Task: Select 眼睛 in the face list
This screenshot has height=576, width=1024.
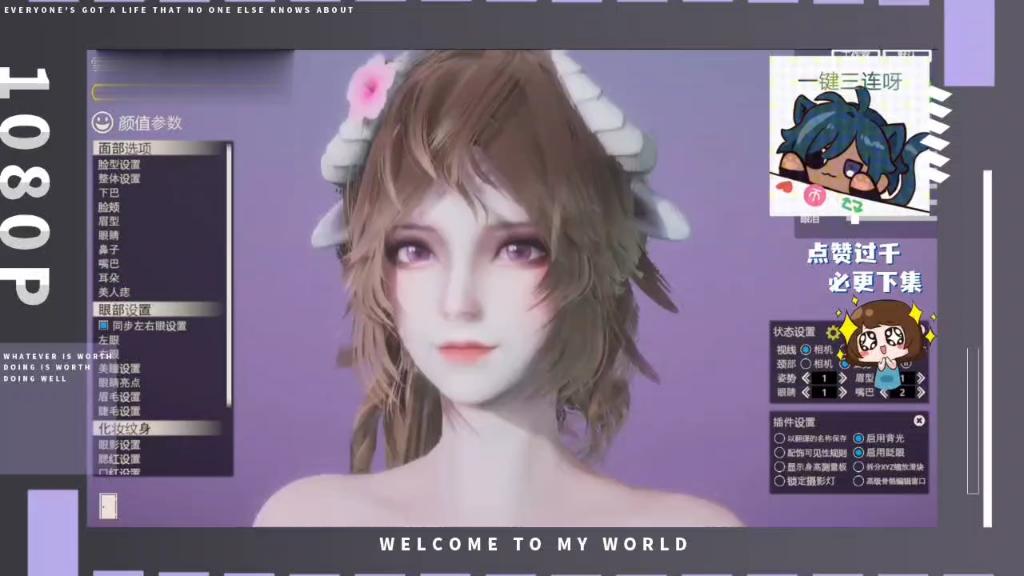Action: [108, 236]
